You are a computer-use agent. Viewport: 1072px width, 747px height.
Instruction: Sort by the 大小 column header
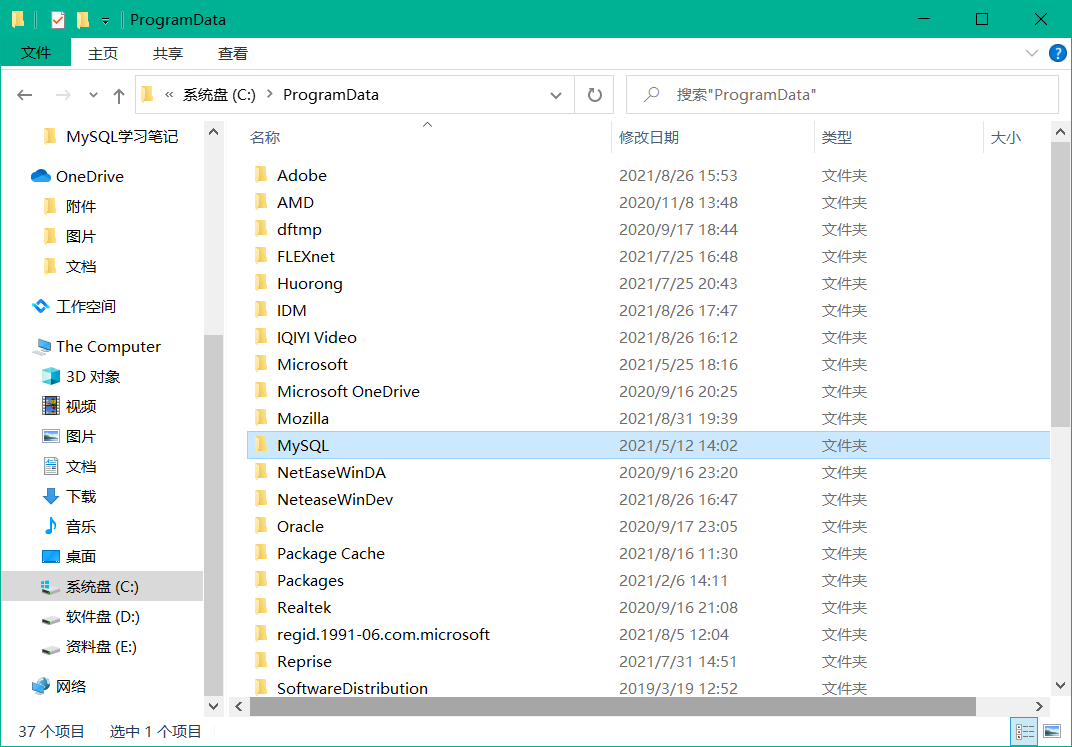1006,137
